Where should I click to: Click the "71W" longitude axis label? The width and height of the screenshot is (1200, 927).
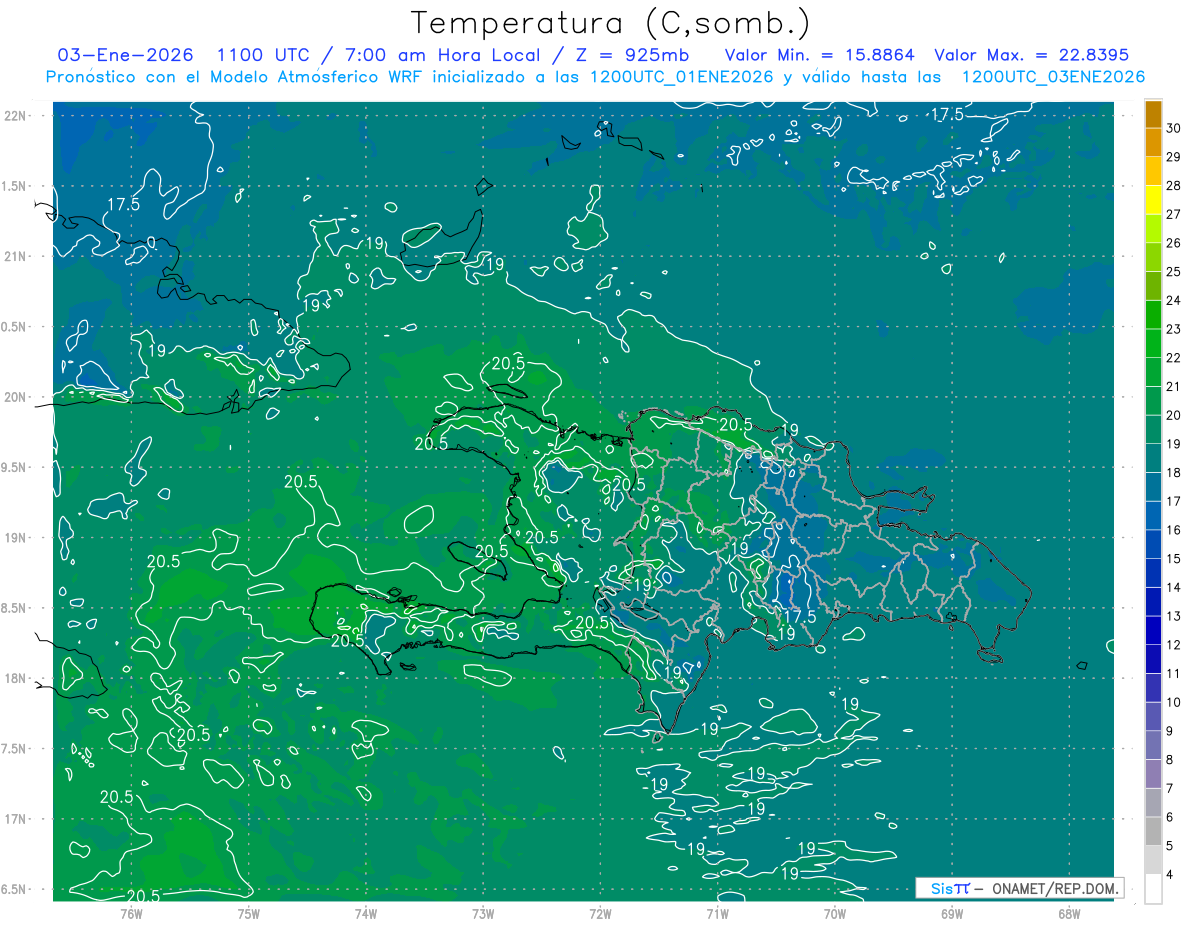[717, 913]
